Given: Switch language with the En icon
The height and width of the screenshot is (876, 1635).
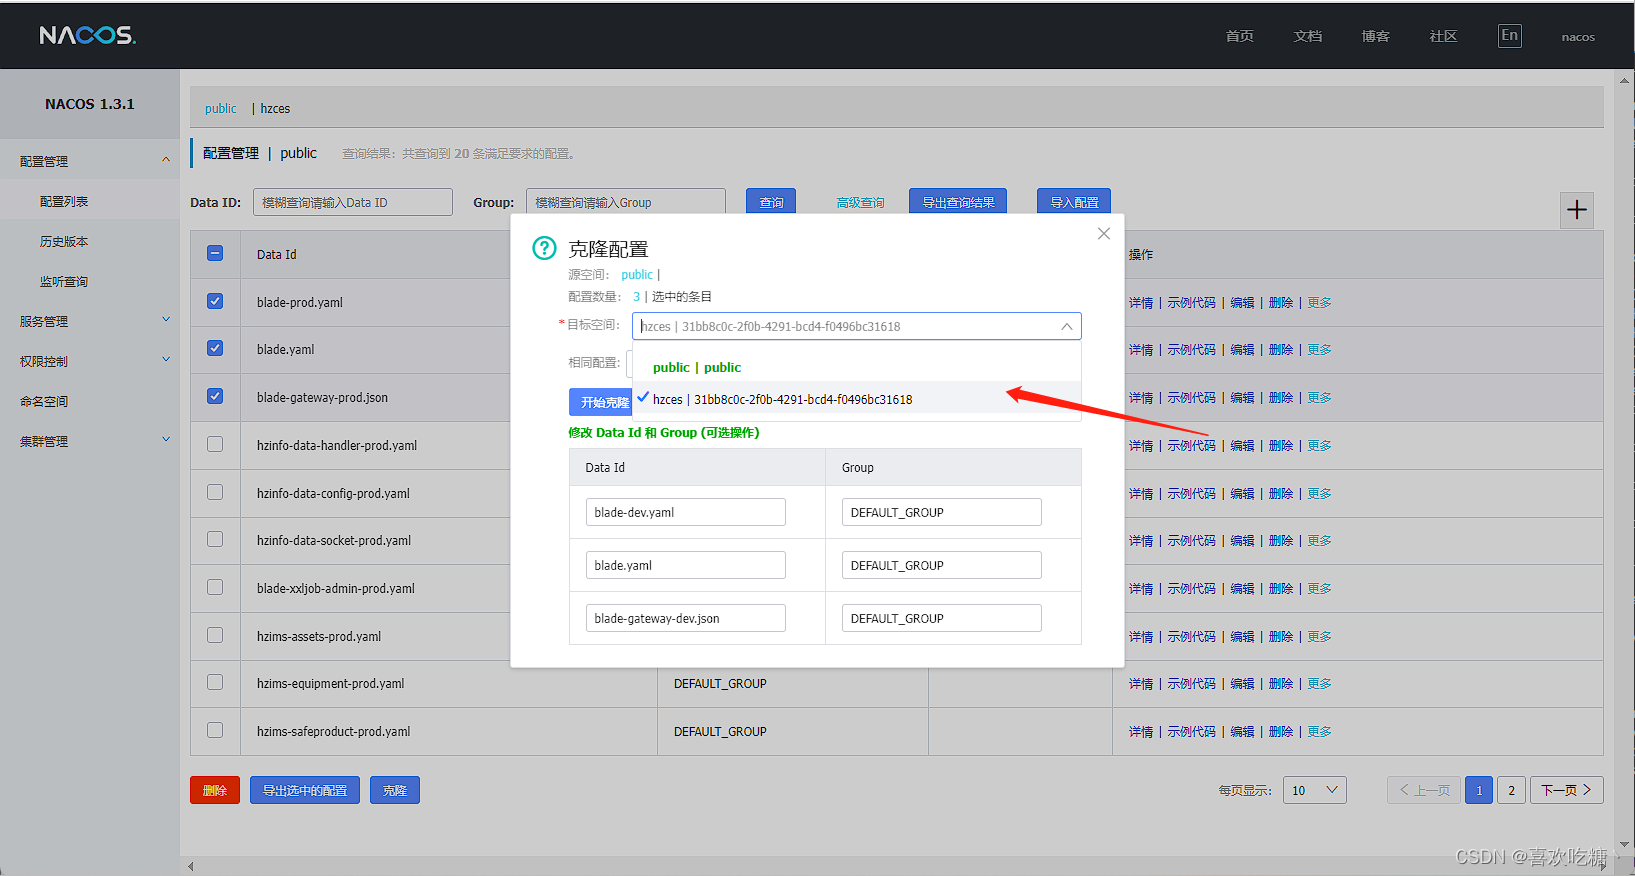Looking at the screenshot, I should pos(1509,36).
